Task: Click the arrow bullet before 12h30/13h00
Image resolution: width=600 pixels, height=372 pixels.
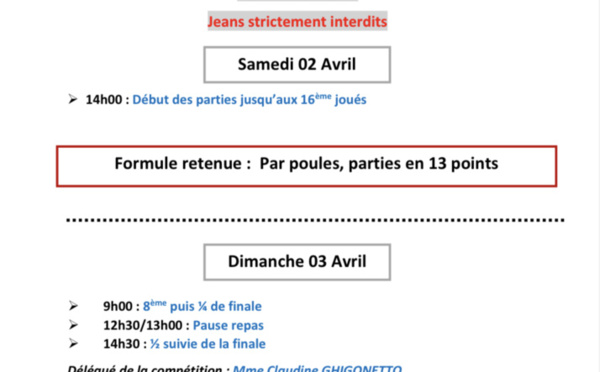Action: tap(73, 325)
